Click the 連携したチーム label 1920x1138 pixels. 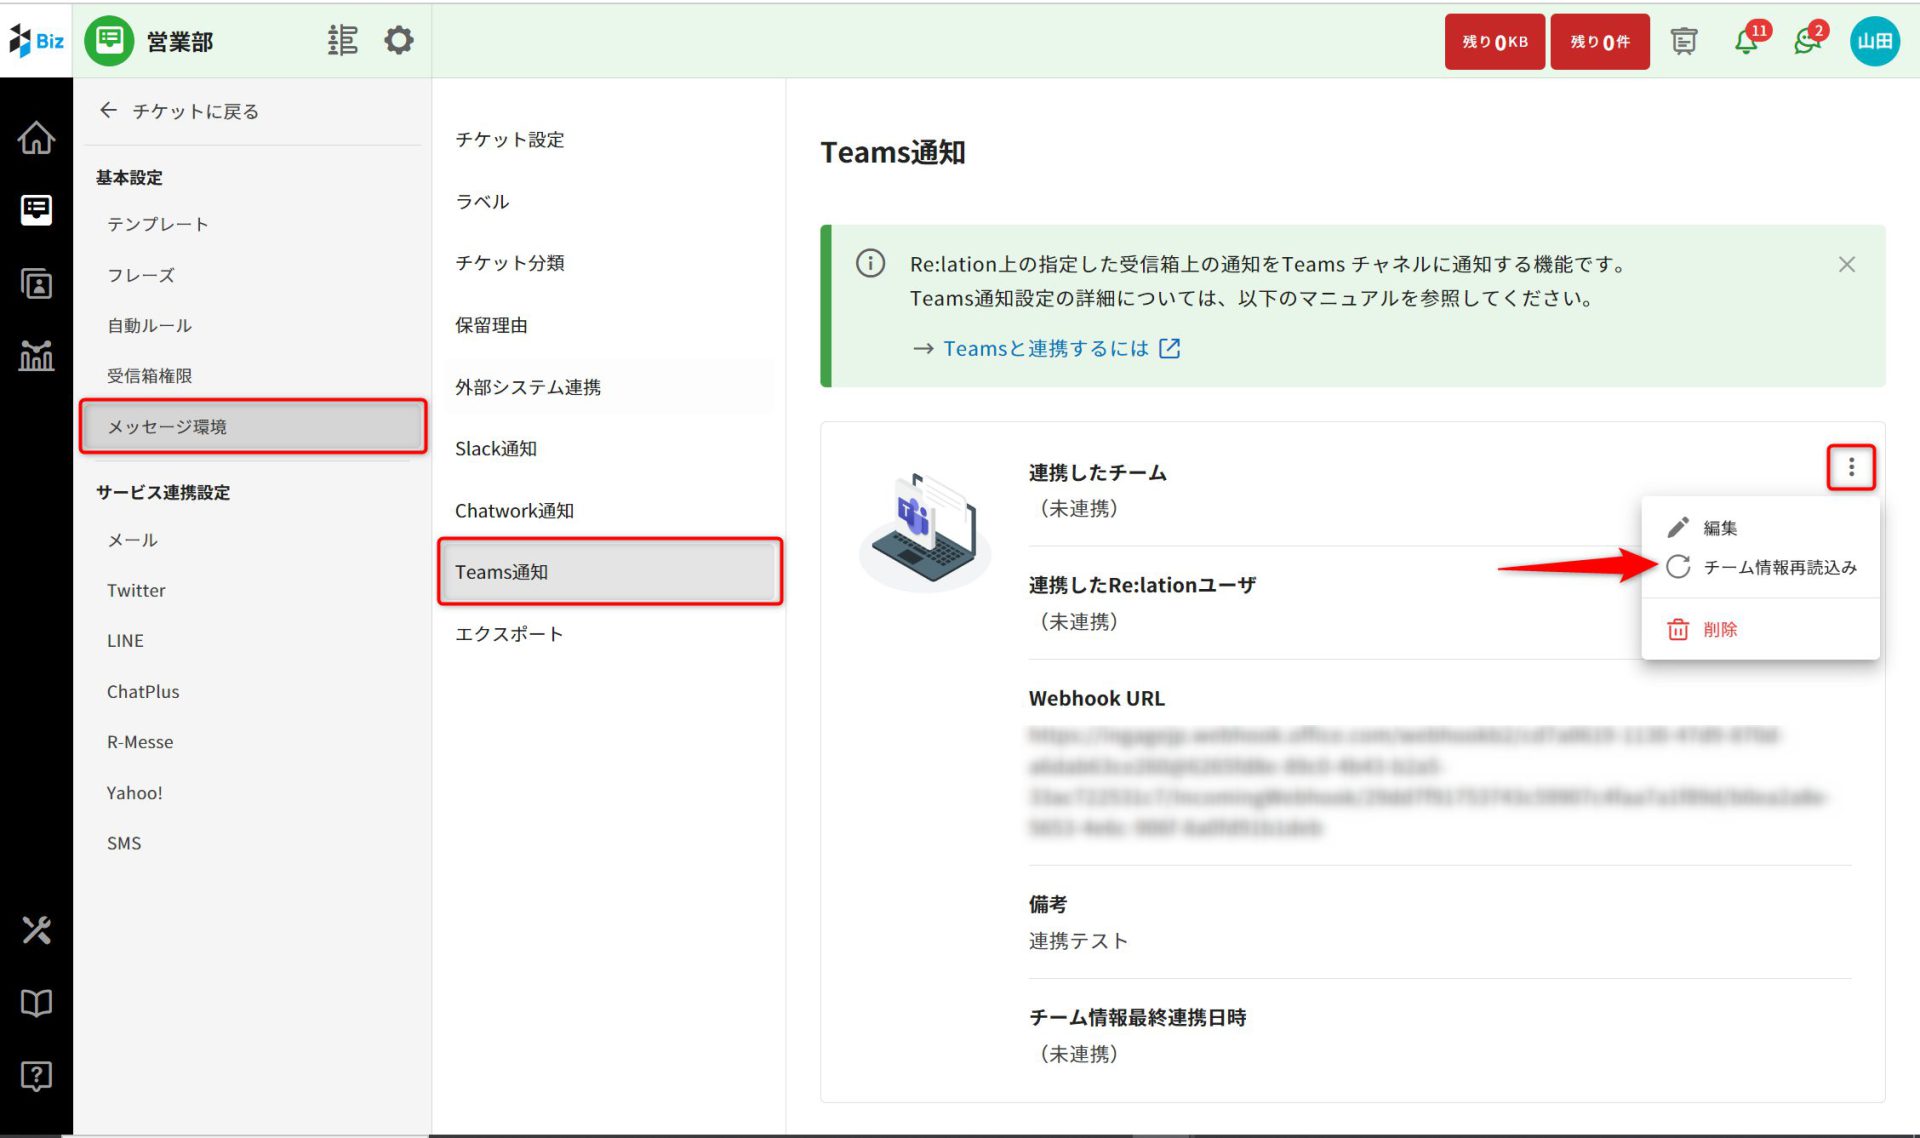(1097, 472)
